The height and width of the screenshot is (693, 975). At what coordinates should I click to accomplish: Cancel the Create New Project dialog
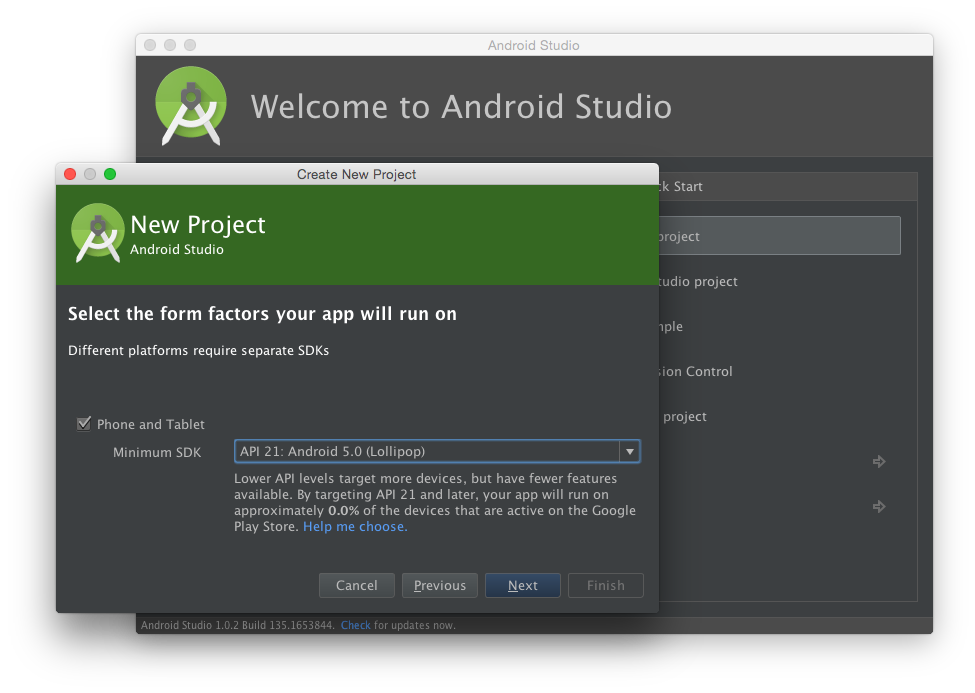tap(357, 585)
